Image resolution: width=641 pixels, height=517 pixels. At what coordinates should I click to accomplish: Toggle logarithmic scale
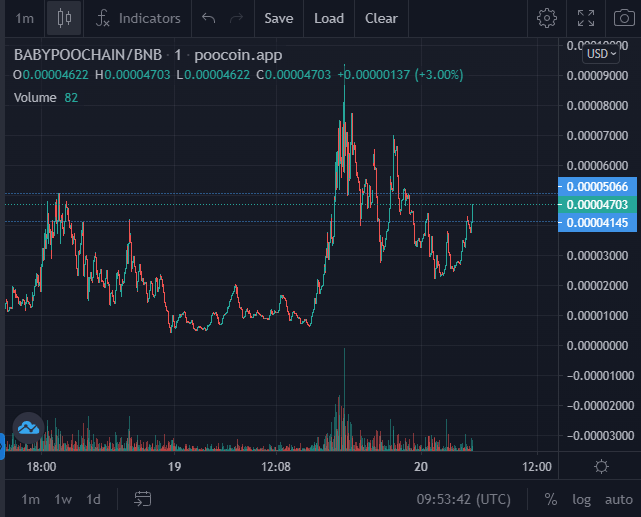[581, 499]
